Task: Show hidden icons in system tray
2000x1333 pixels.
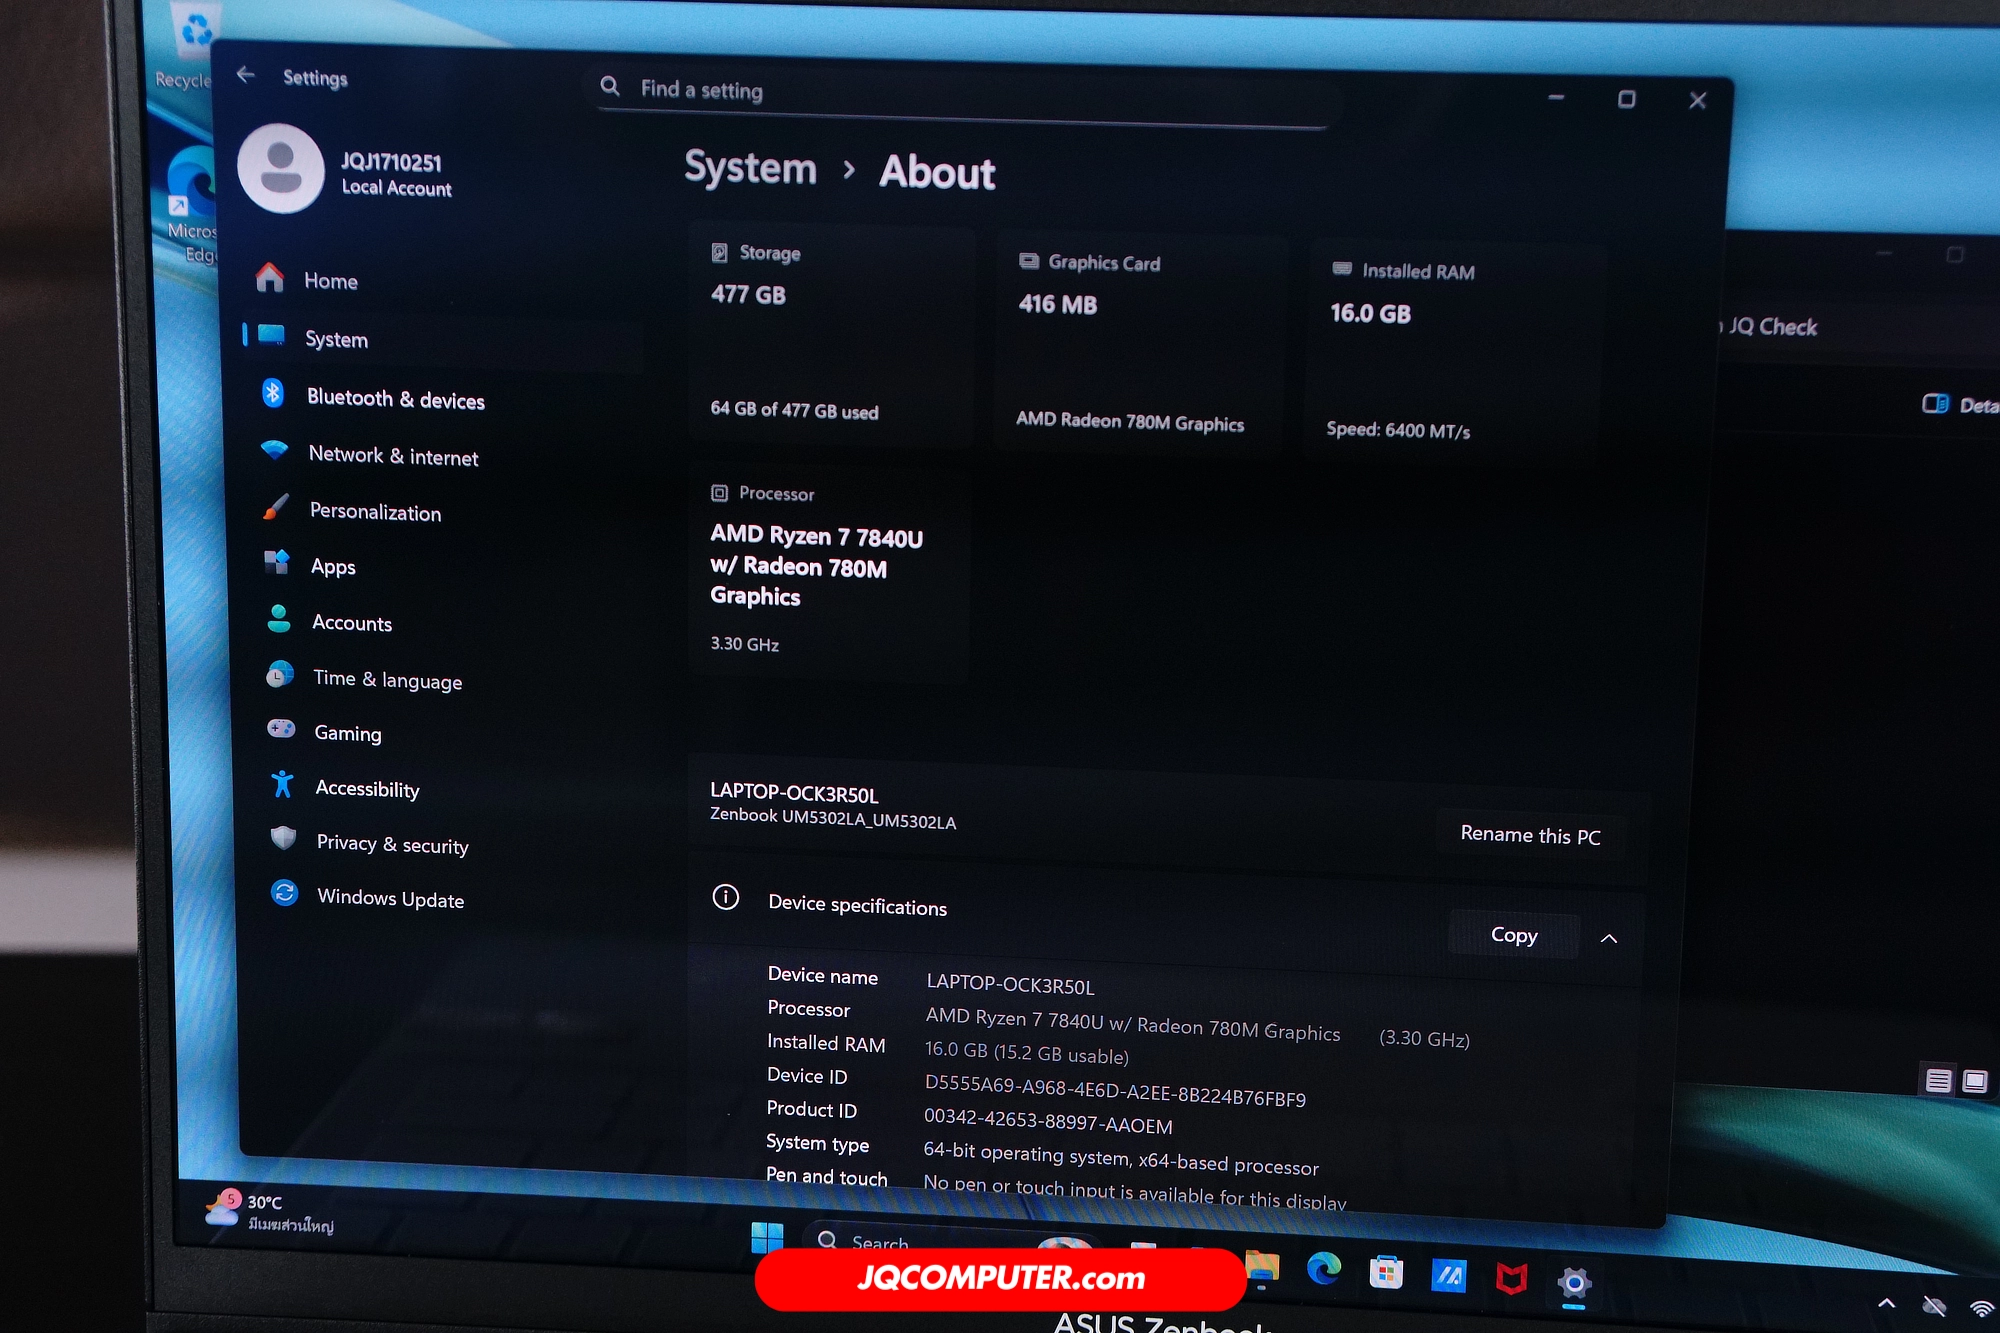Action: (1886, 1303)
